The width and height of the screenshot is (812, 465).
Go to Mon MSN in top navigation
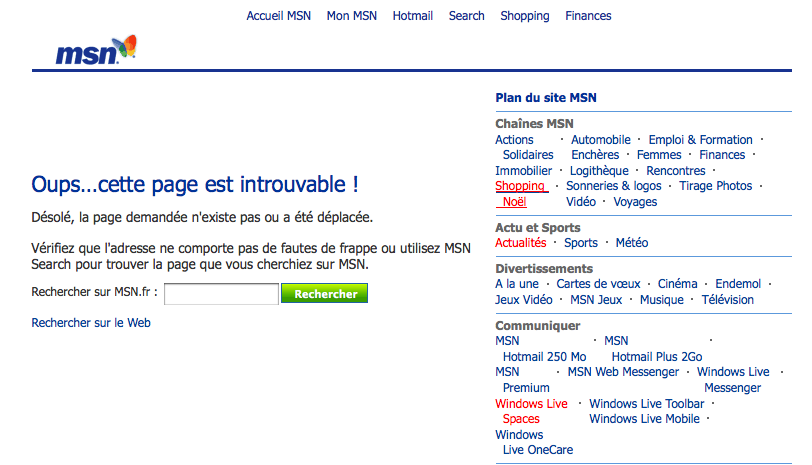point(351,16)
